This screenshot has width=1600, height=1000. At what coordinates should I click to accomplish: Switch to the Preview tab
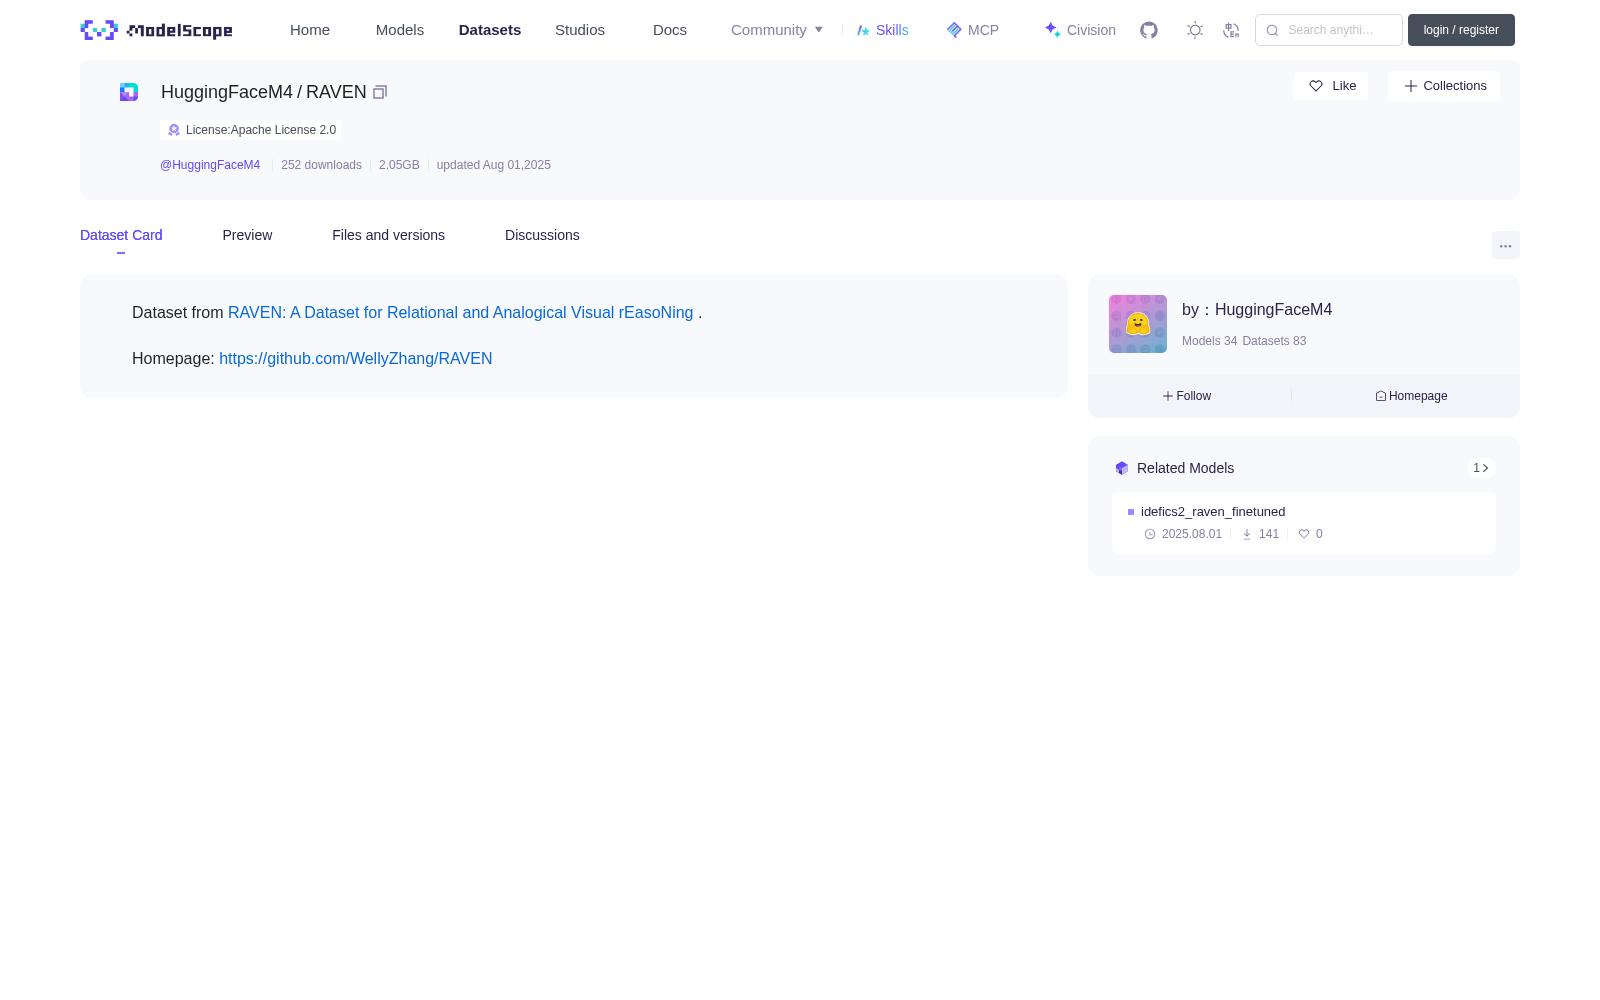pos(247,235)
